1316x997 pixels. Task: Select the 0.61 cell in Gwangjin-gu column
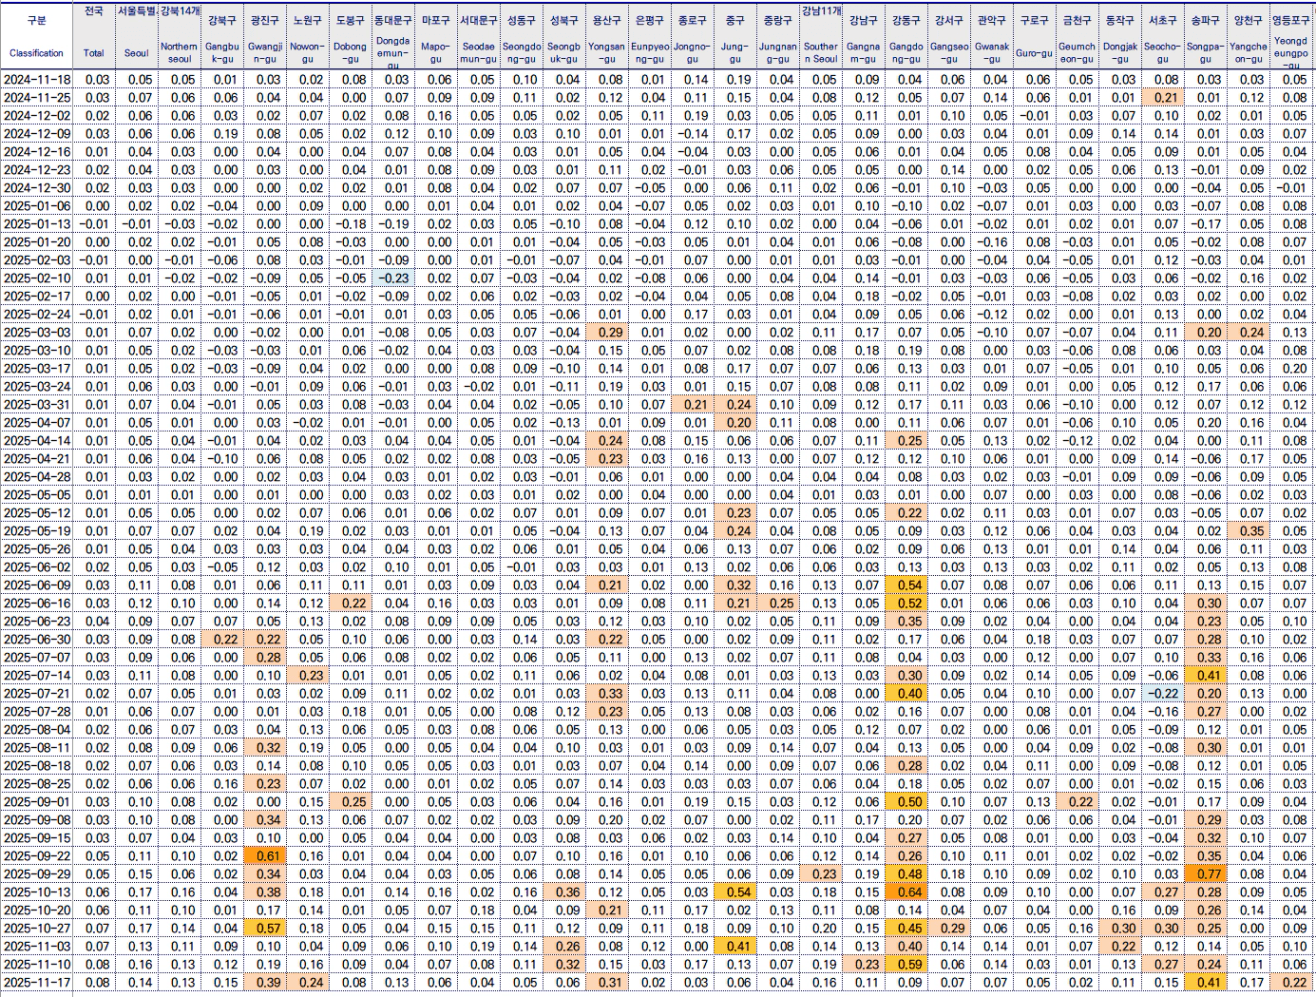pos(265,856)
